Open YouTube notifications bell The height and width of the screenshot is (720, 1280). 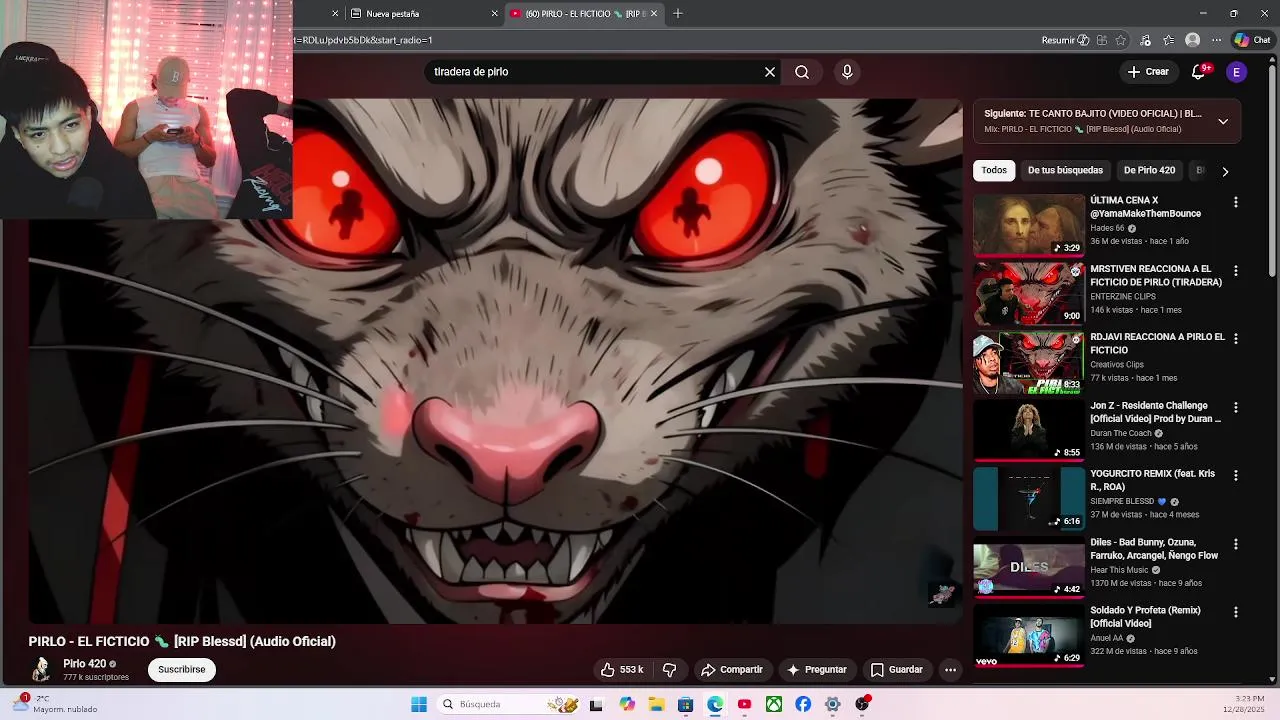point(1199,72)
